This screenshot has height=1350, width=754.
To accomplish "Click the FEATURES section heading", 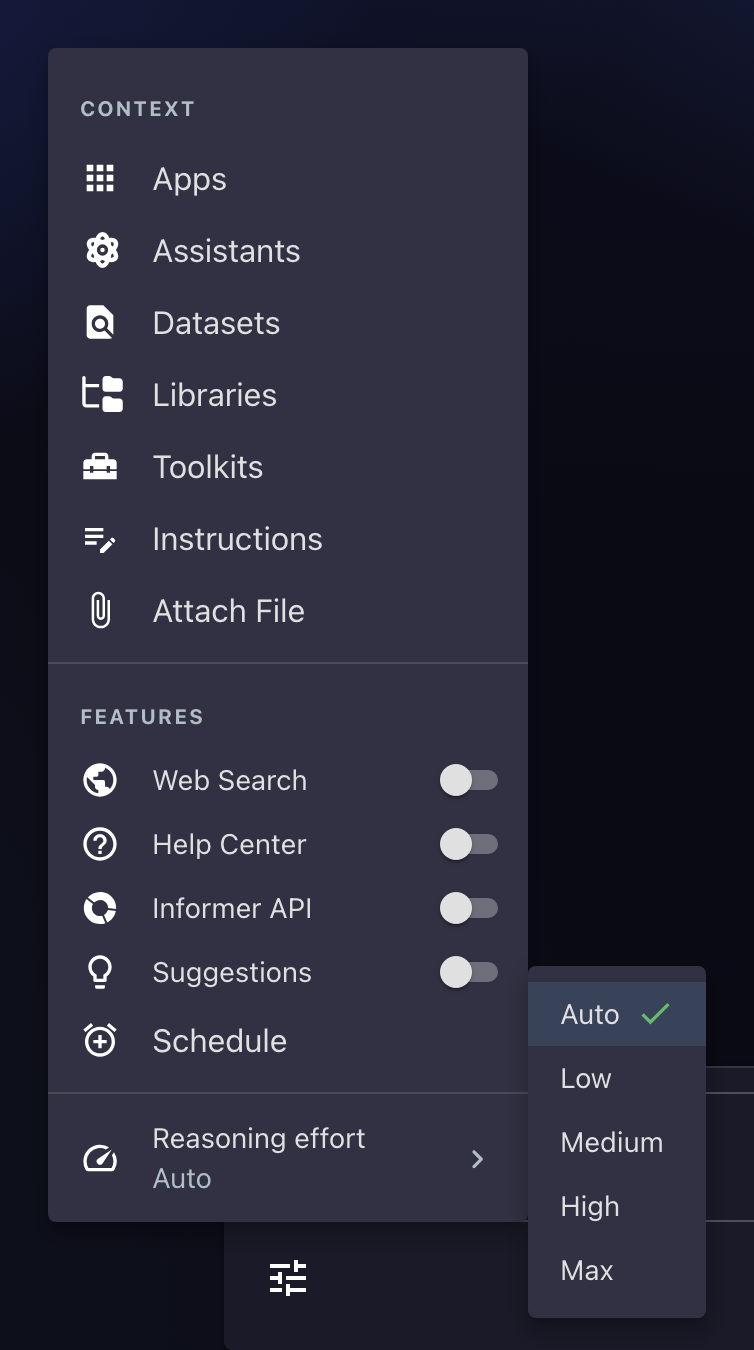I will (142, 717).
